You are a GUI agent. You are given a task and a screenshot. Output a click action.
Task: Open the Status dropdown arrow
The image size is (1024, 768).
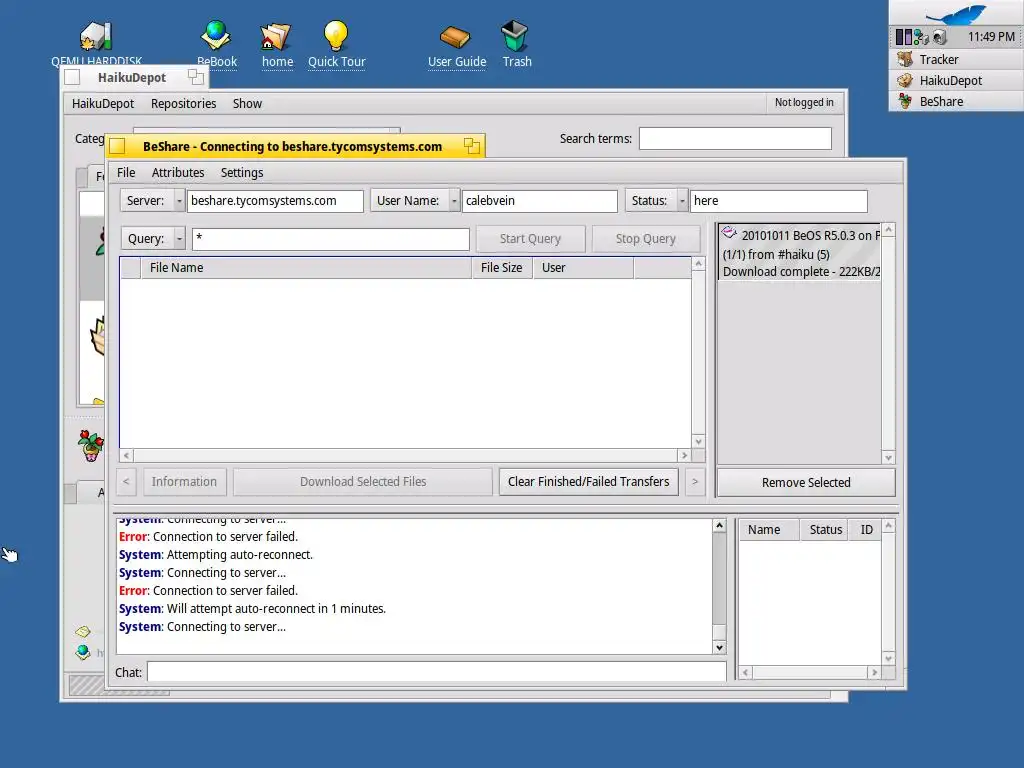tap(682, 201)
